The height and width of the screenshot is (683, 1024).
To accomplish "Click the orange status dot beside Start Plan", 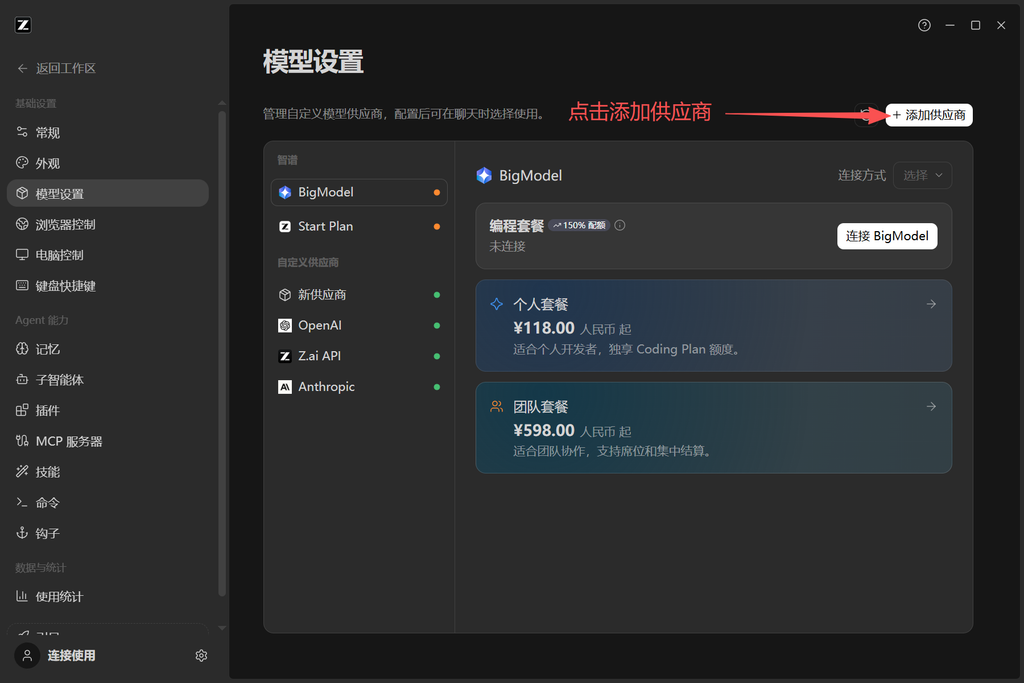I will coord(437,227).
